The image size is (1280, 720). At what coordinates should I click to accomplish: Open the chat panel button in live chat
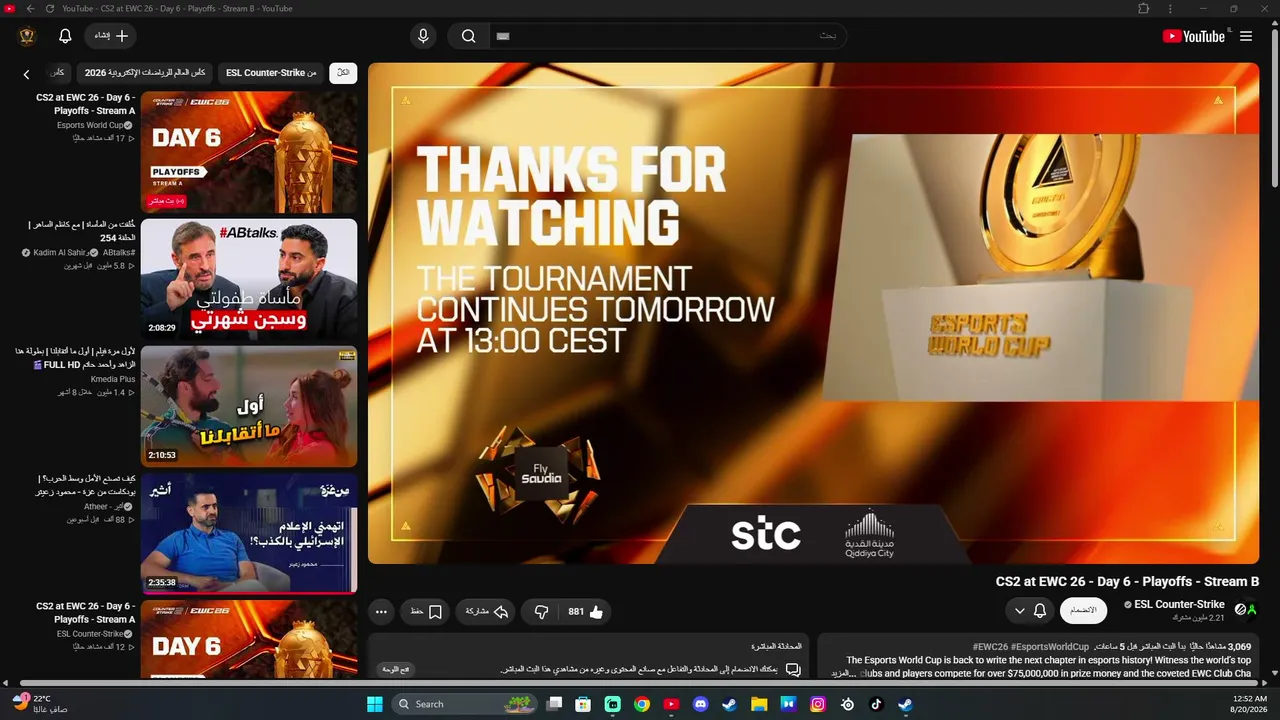[x=396, y=669]
